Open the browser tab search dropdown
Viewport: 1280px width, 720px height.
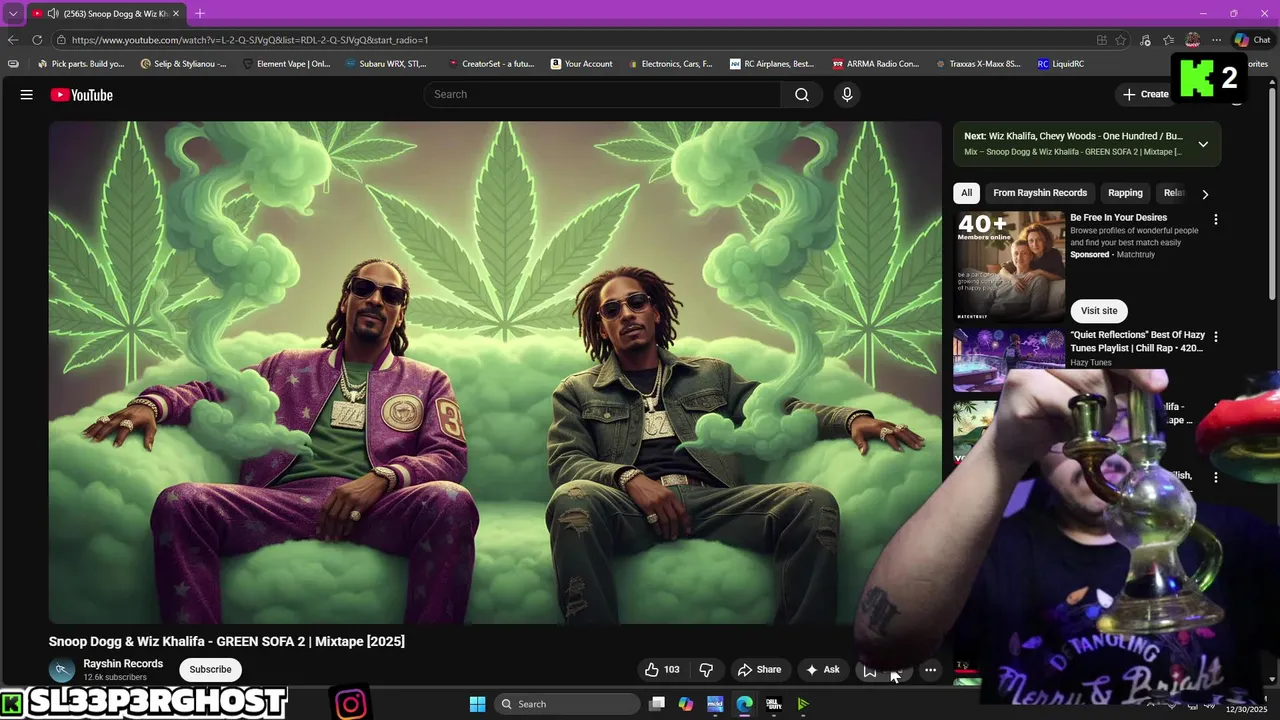pos(13,13)
